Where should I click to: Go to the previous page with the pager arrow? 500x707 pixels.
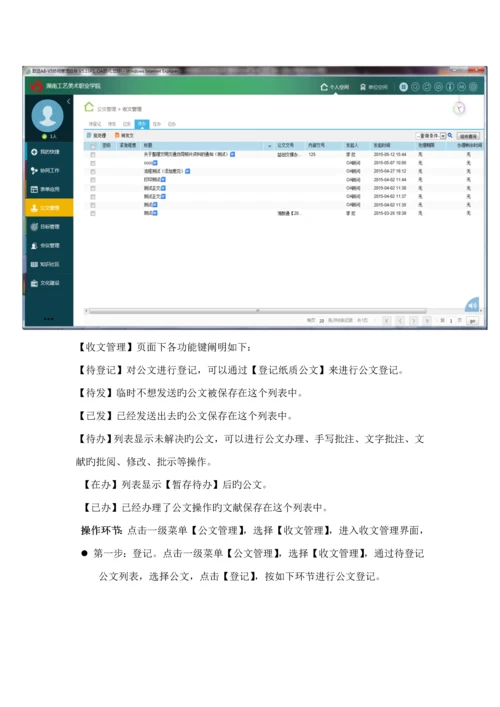400,321
